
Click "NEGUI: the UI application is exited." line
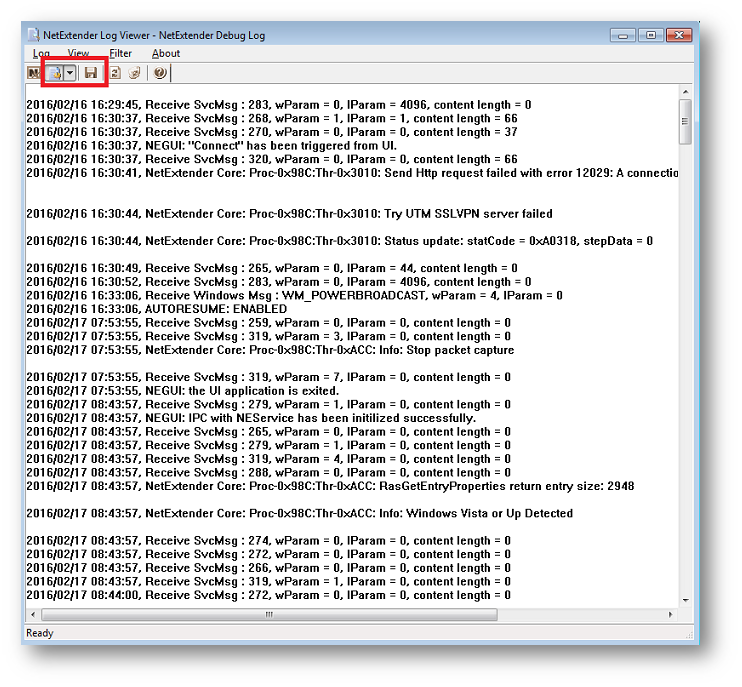(x=183, y=391)
